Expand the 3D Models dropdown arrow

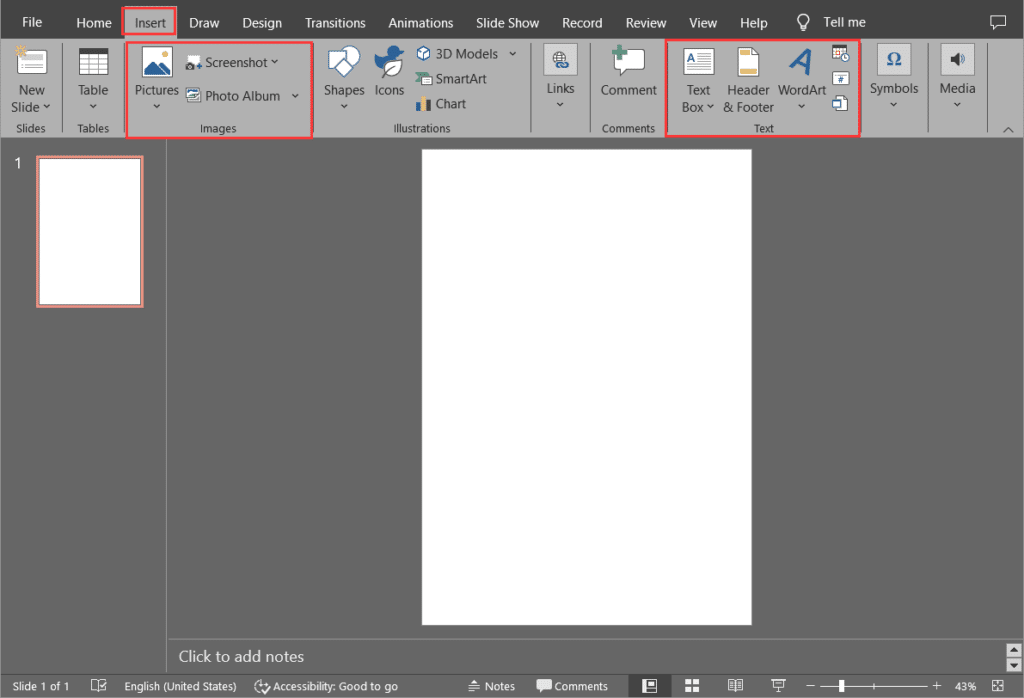512,53
